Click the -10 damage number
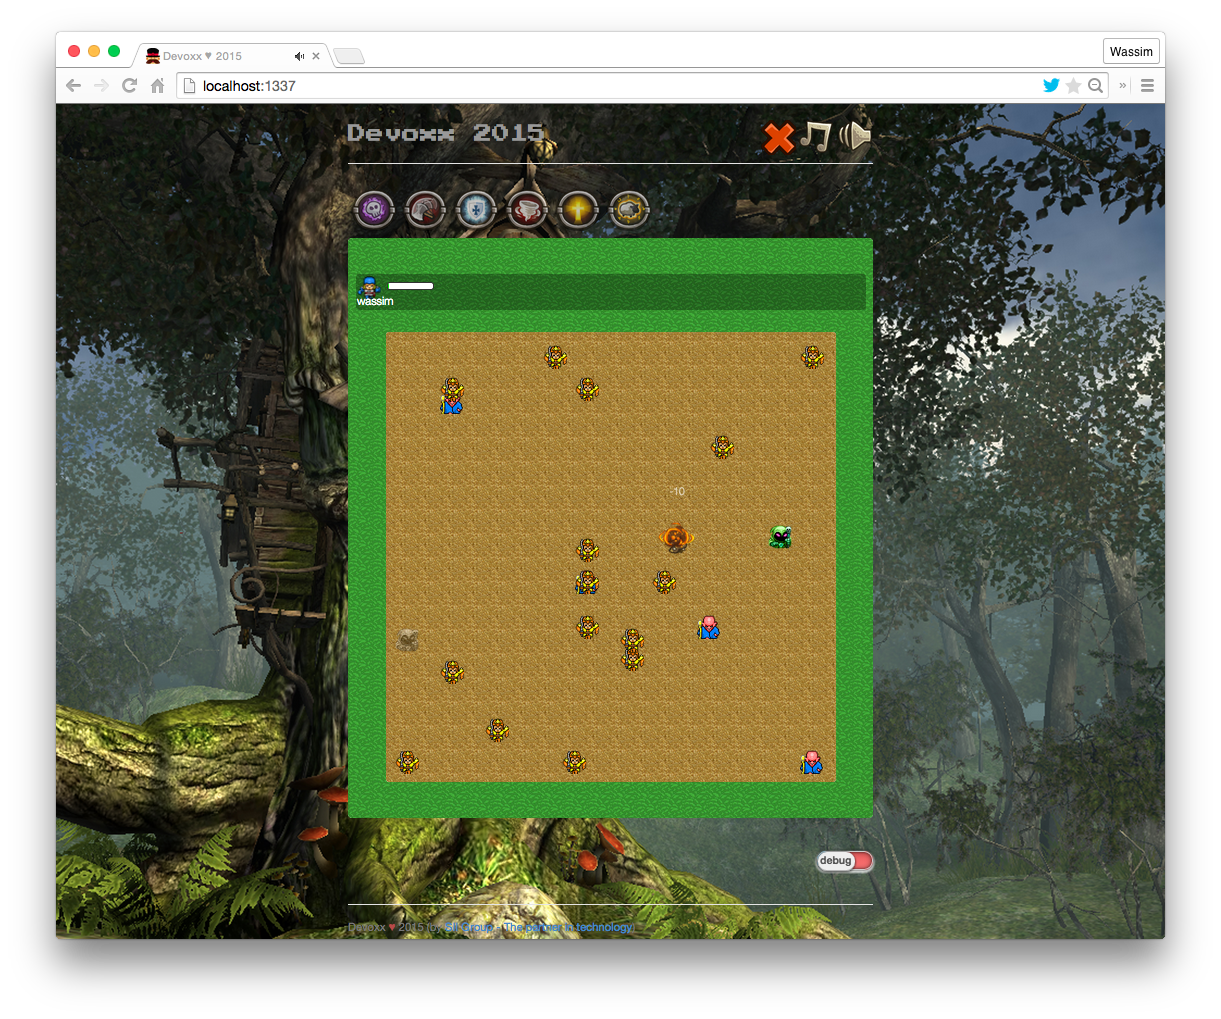This screenshot has height=1019, width=1221. point(678,491)
